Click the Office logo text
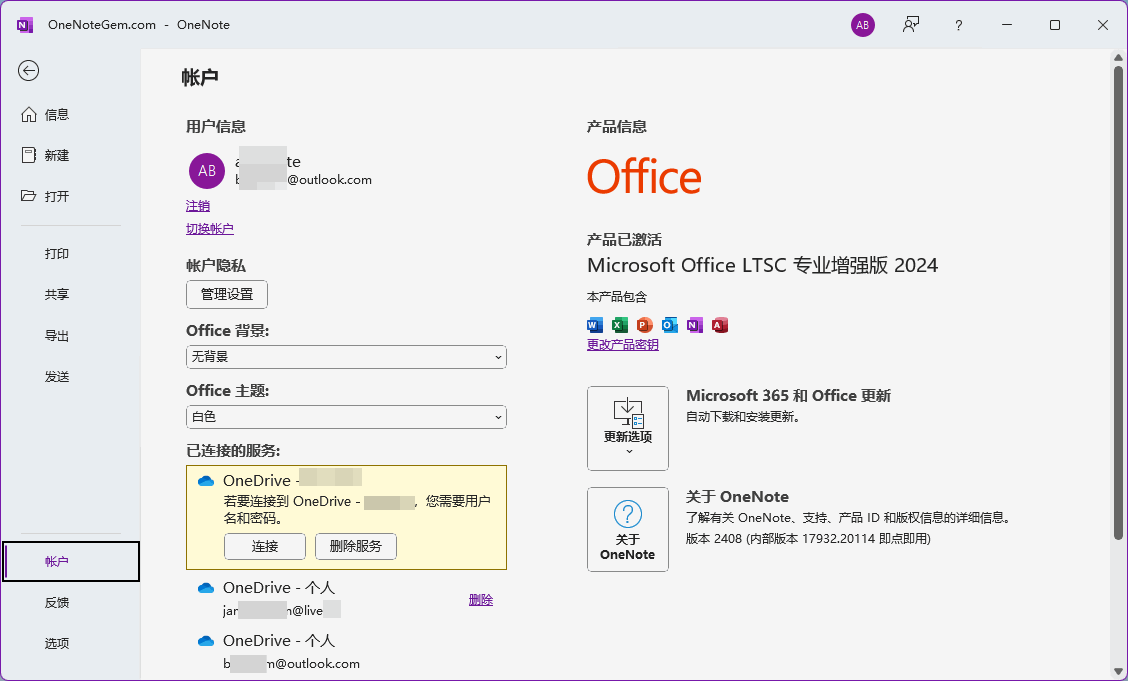This screenshot has height=681, width=1128. [x=644, y=177]
